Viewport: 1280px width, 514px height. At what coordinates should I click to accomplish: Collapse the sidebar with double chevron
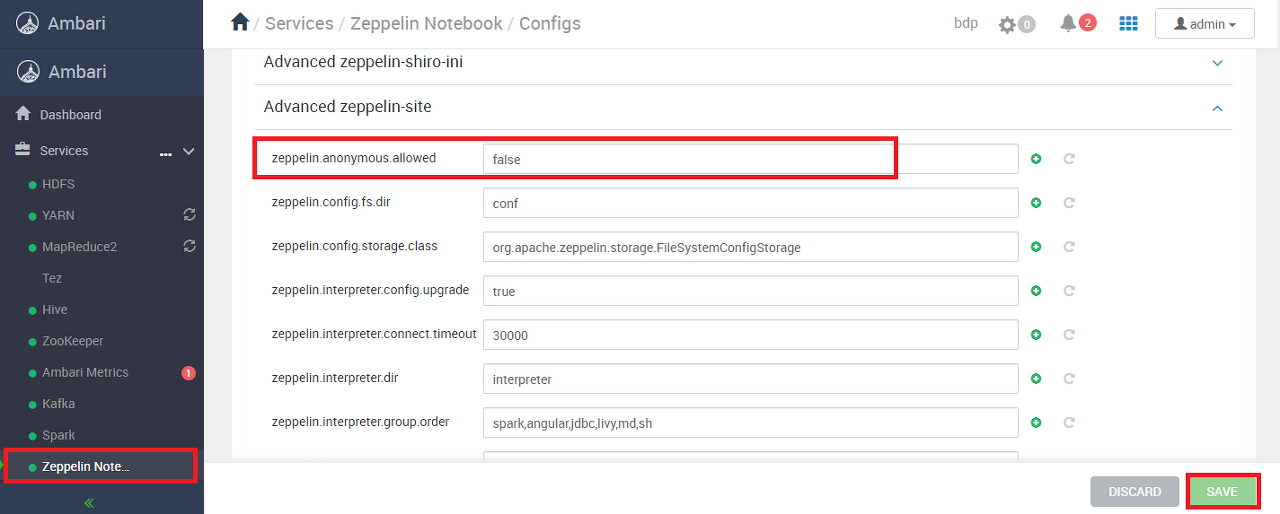point(89,503)
